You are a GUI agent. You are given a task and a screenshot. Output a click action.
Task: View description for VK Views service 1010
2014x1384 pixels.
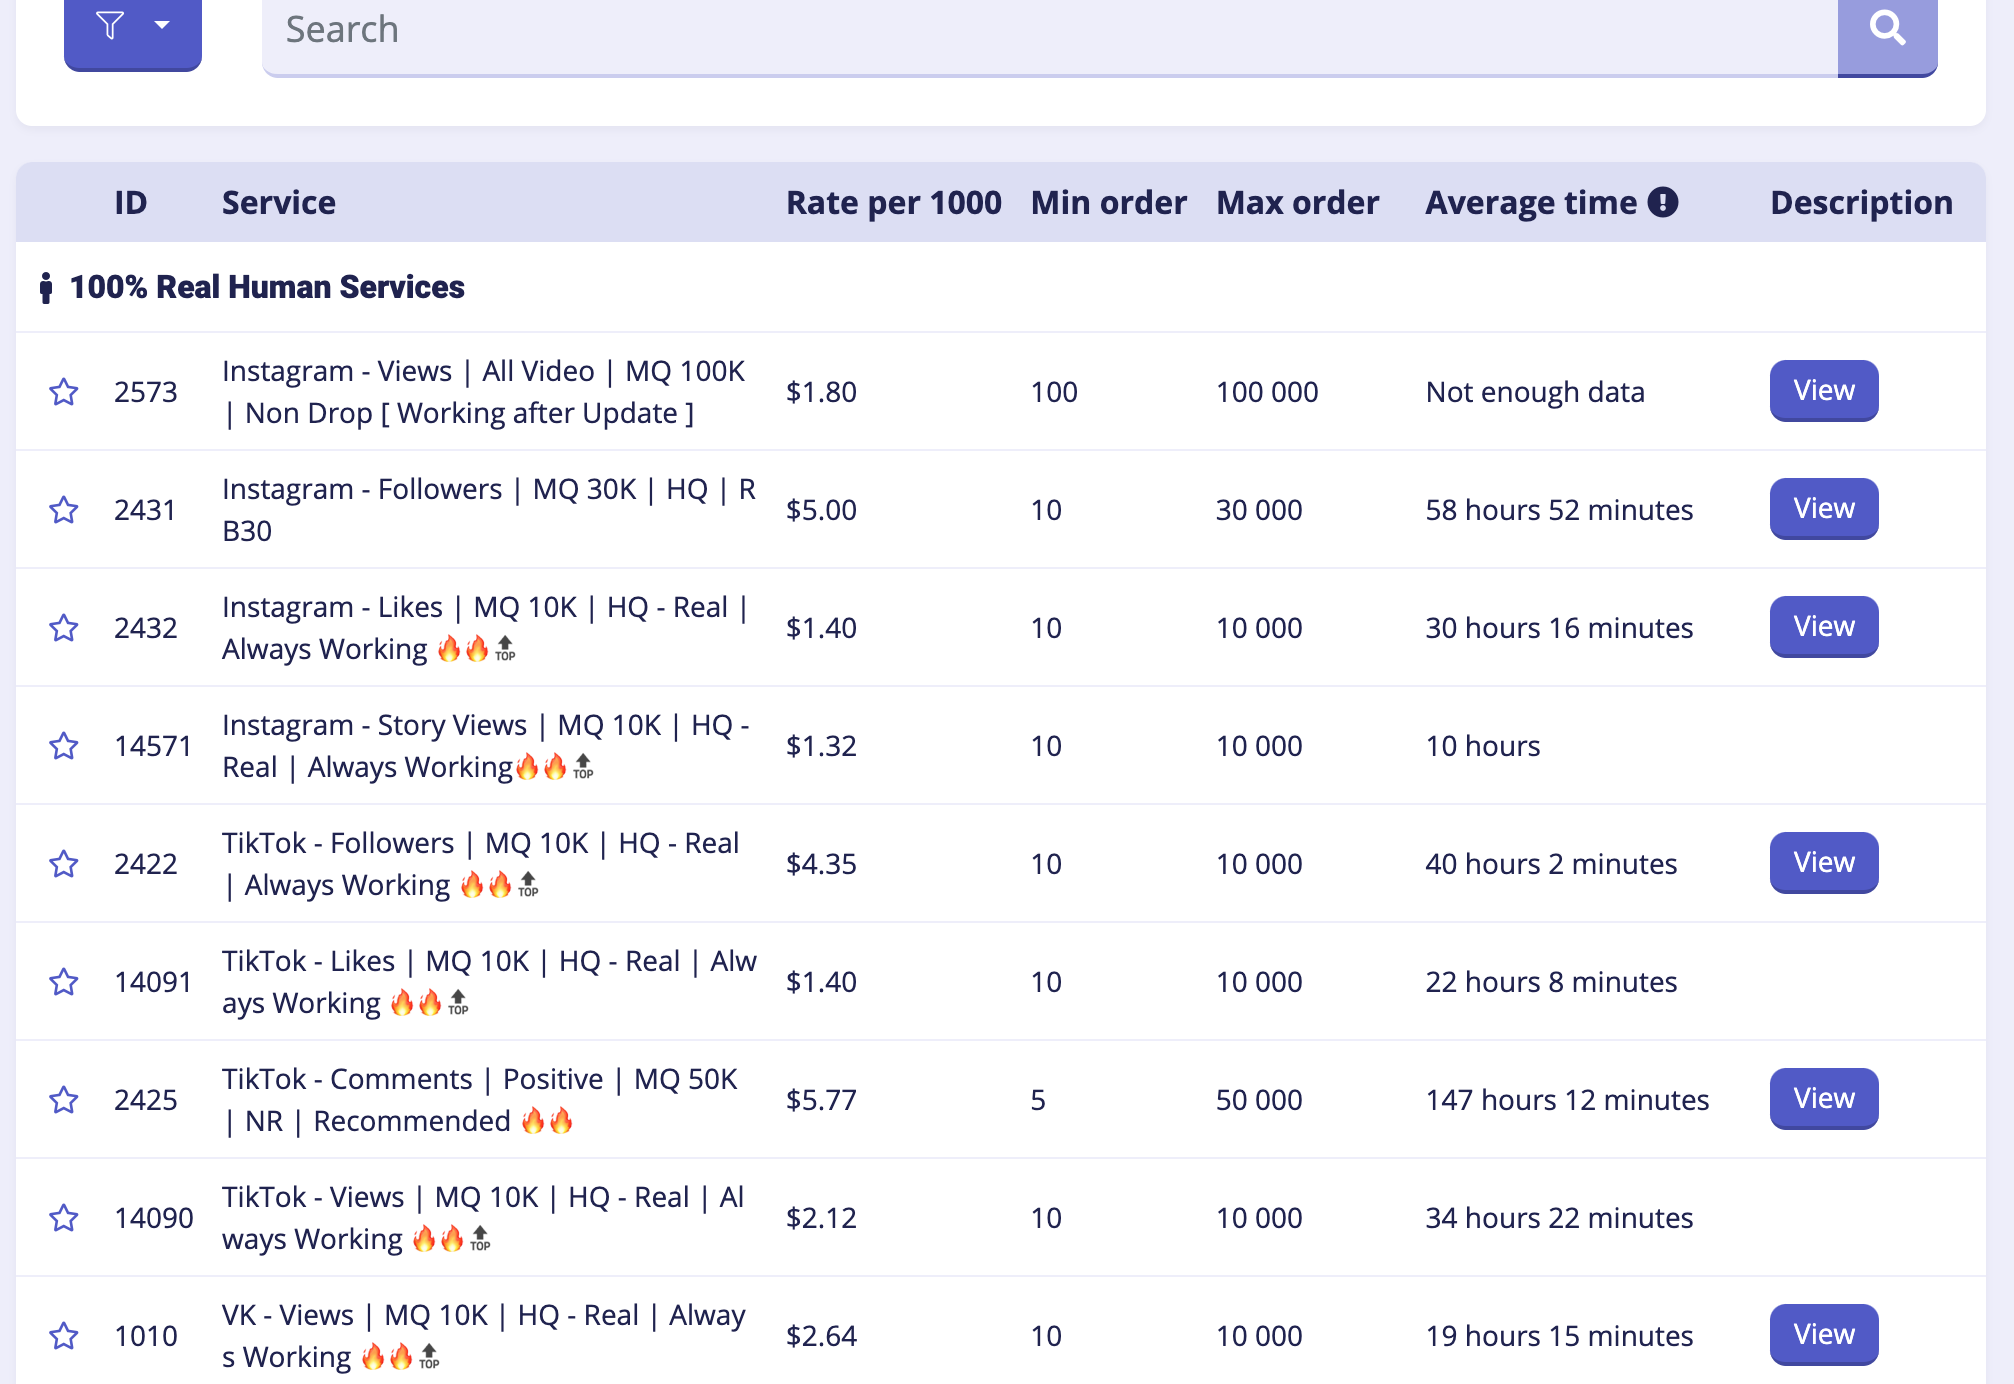coord(1824,1335)
